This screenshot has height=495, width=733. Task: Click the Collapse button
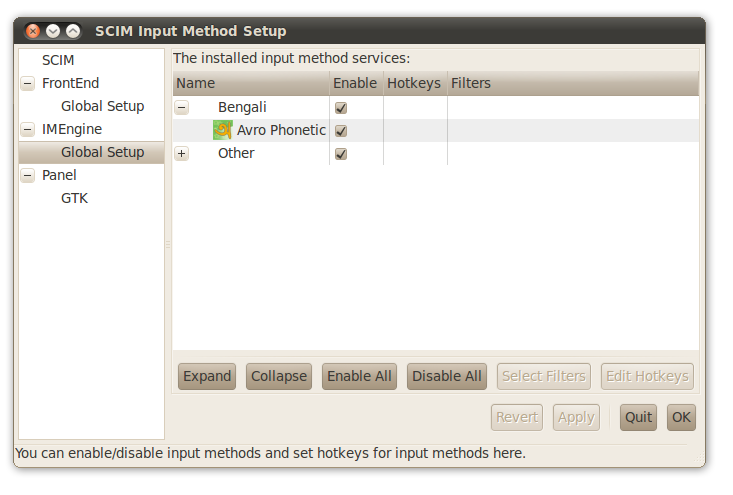pos(279,377)
